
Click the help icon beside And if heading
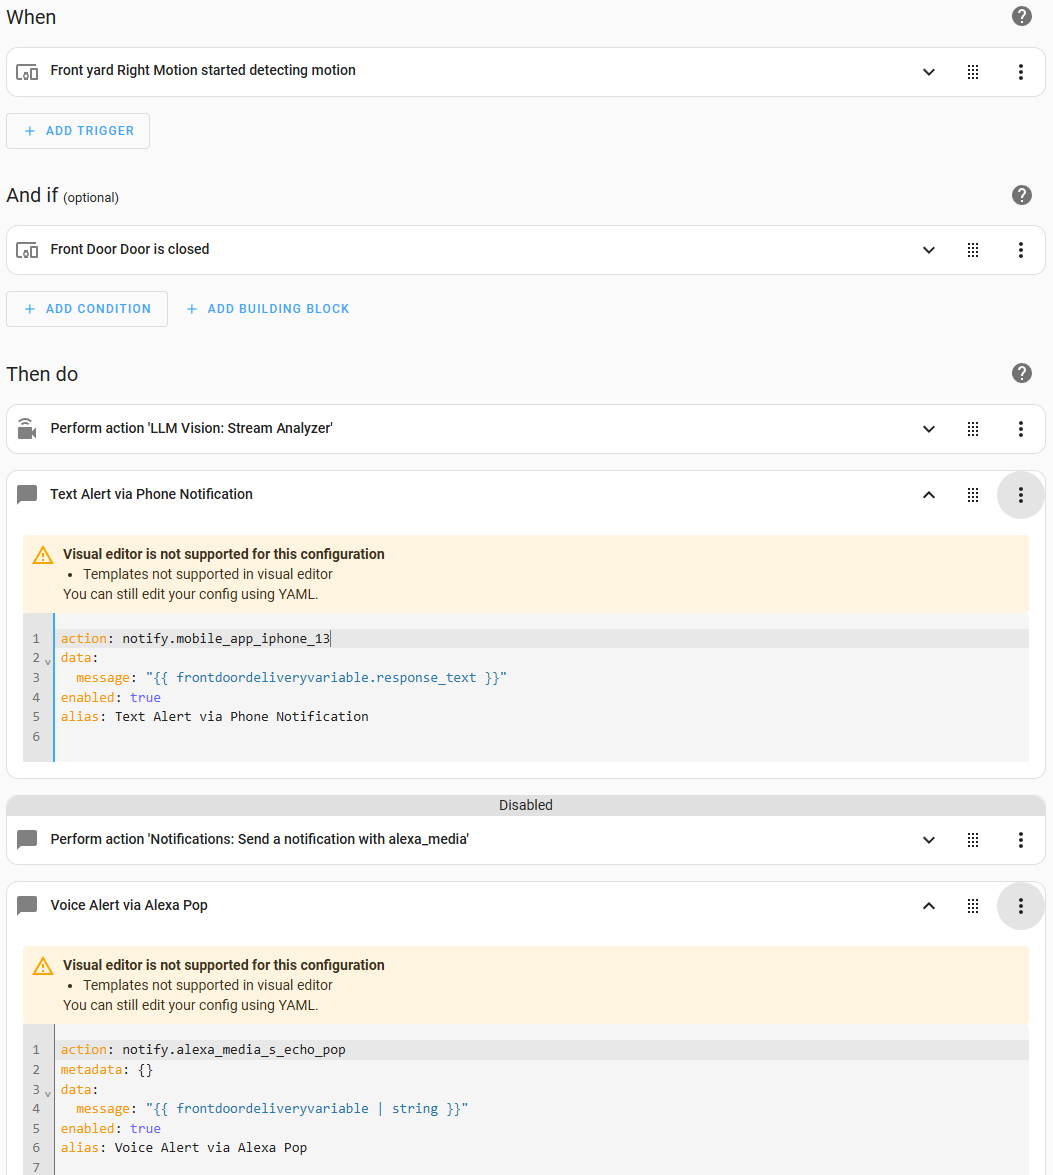click(1021, 195)
